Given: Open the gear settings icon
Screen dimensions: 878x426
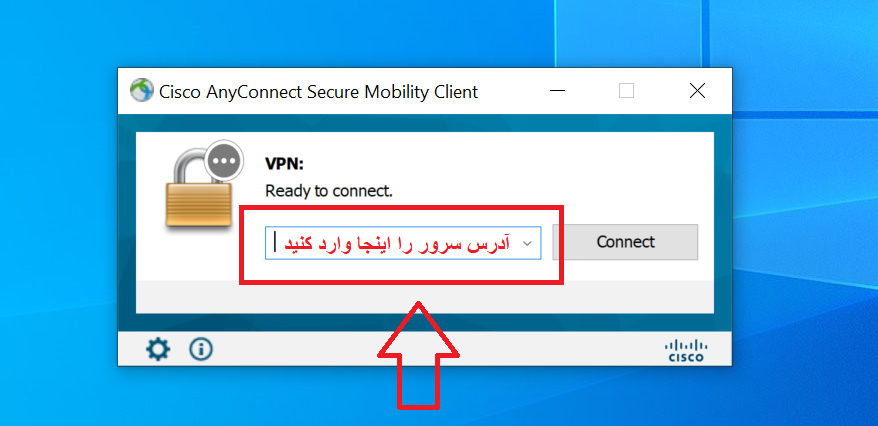Looking at the screenshot, I should 158,350.
